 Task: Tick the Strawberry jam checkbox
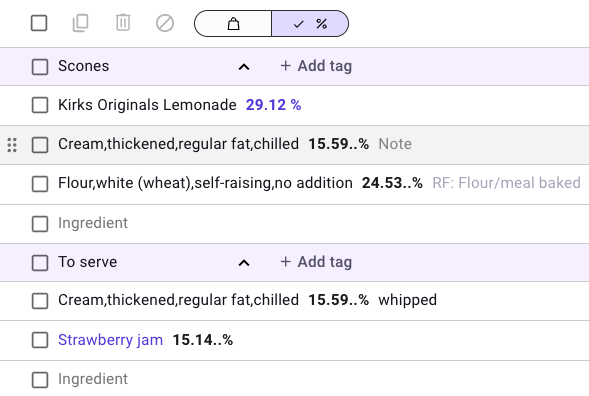point(40,340)
